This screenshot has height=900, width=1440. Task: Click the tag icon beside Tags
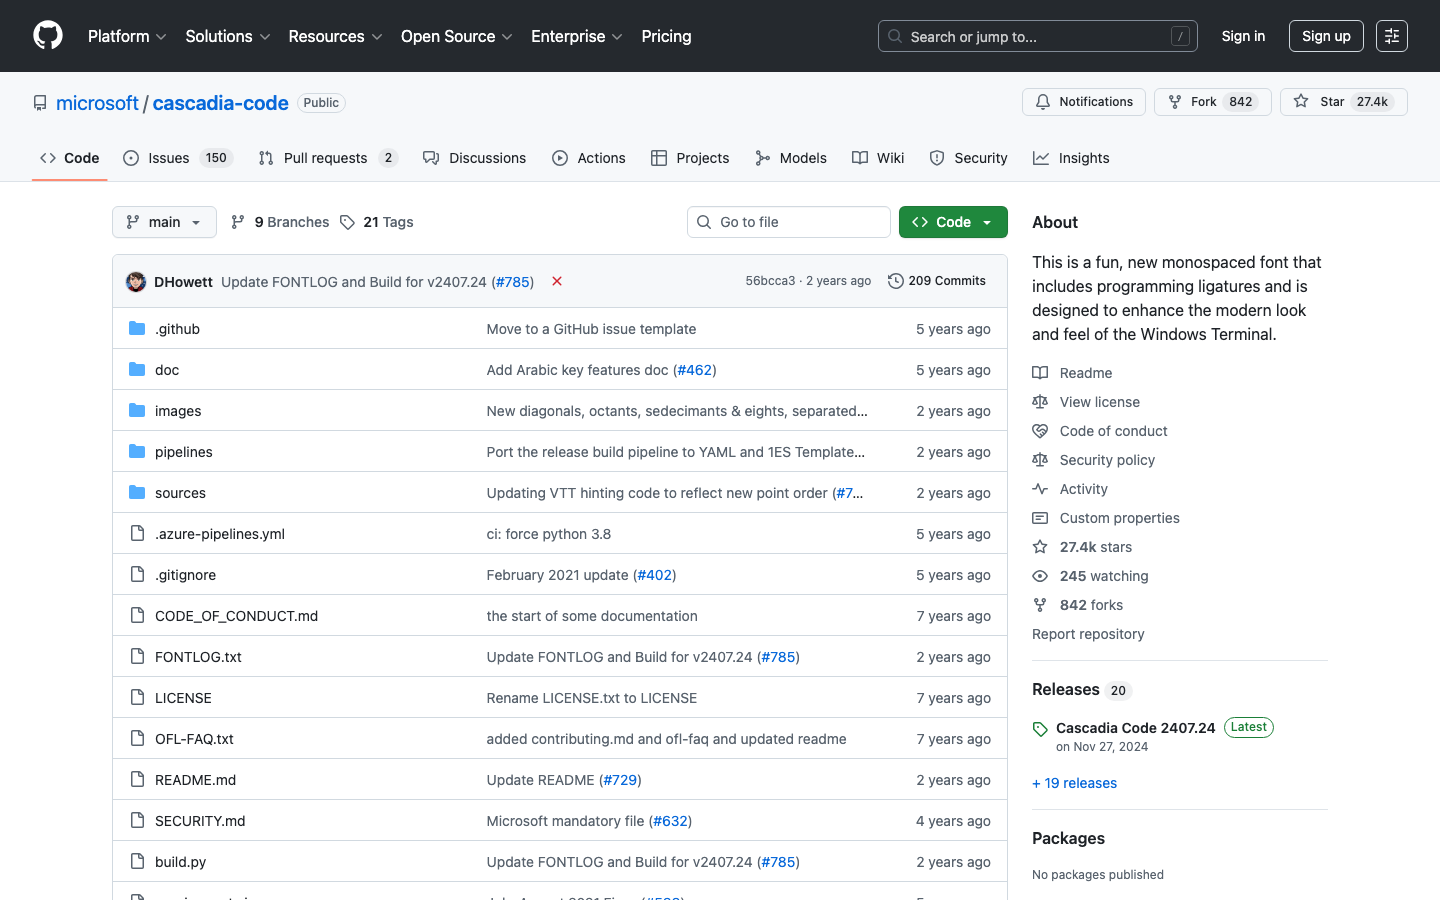(347, 222)
